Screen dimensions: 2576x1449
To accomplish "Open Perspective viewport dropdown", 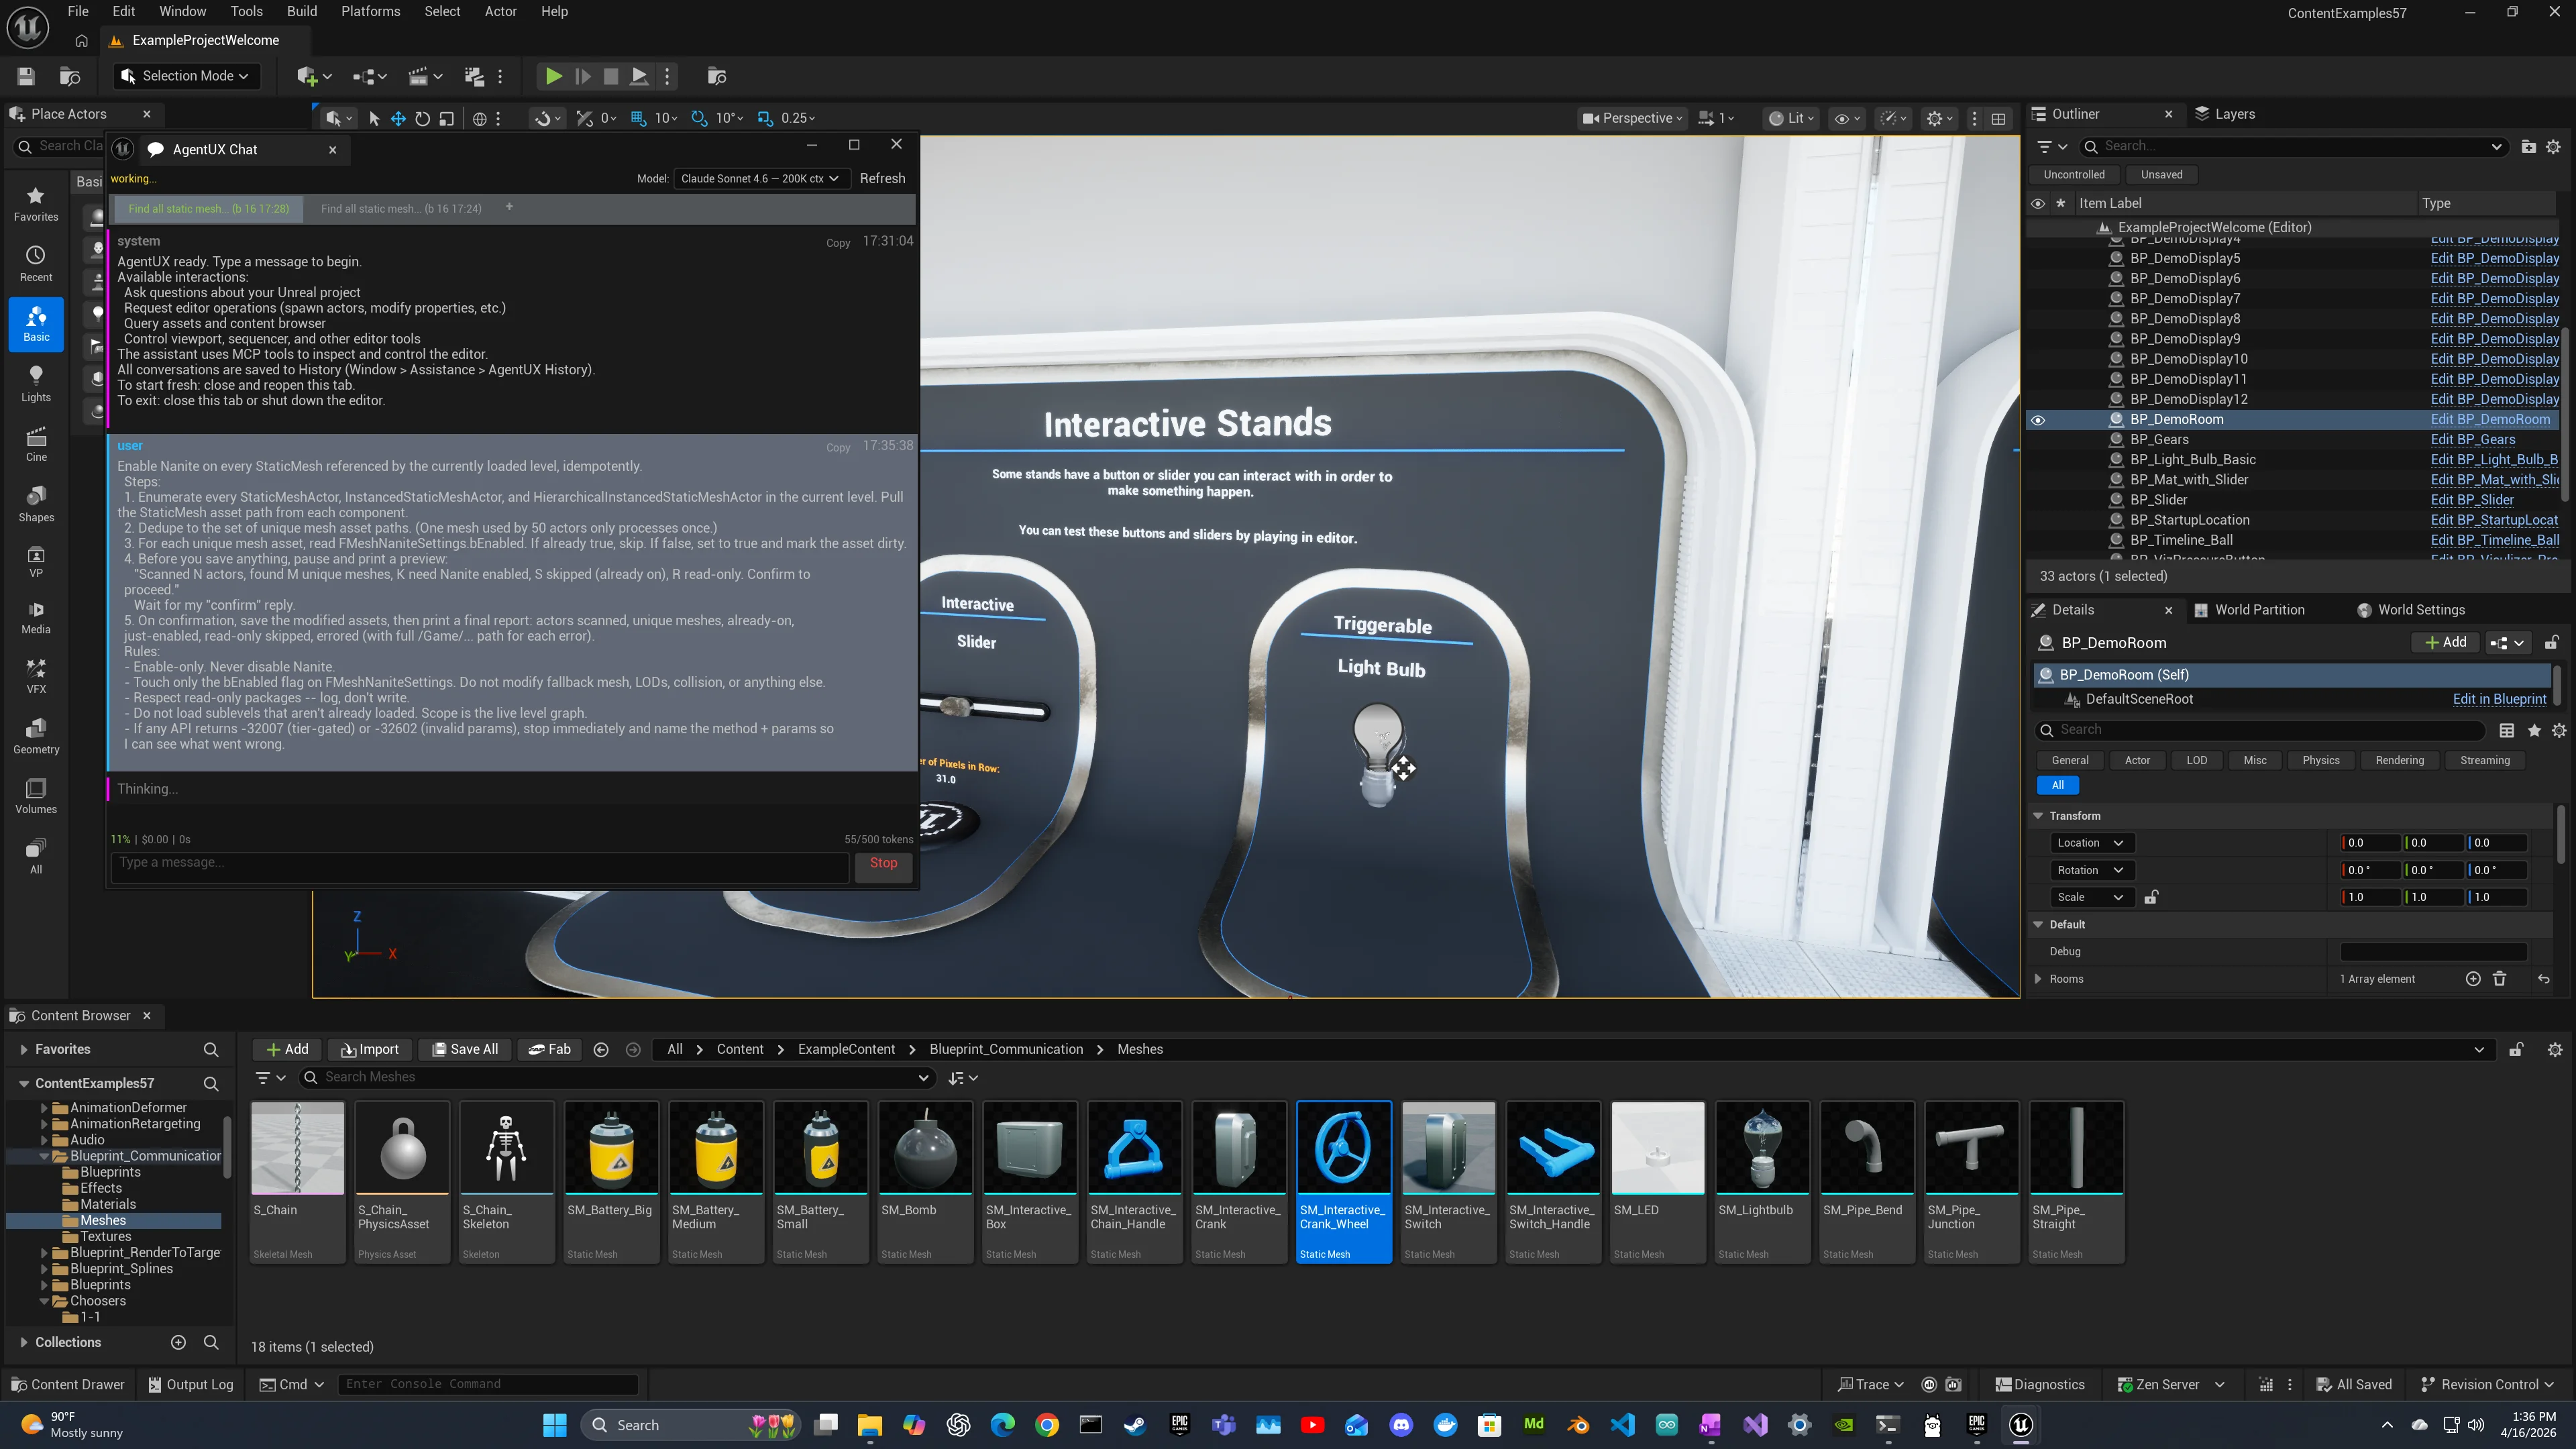I will click(x=1633, y=118).
